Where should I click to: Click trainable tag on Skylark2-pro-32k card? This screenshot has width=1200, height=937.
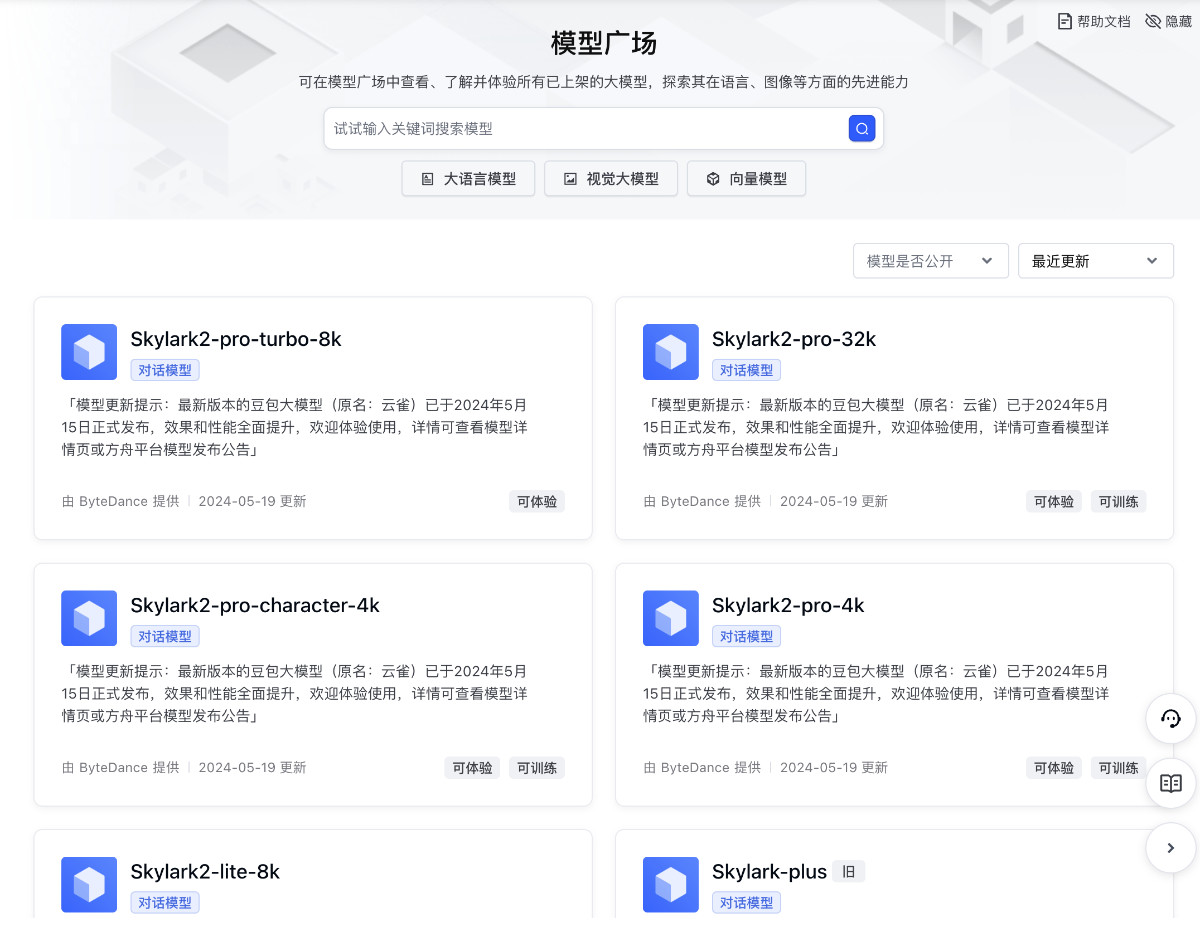(1118, 502)
